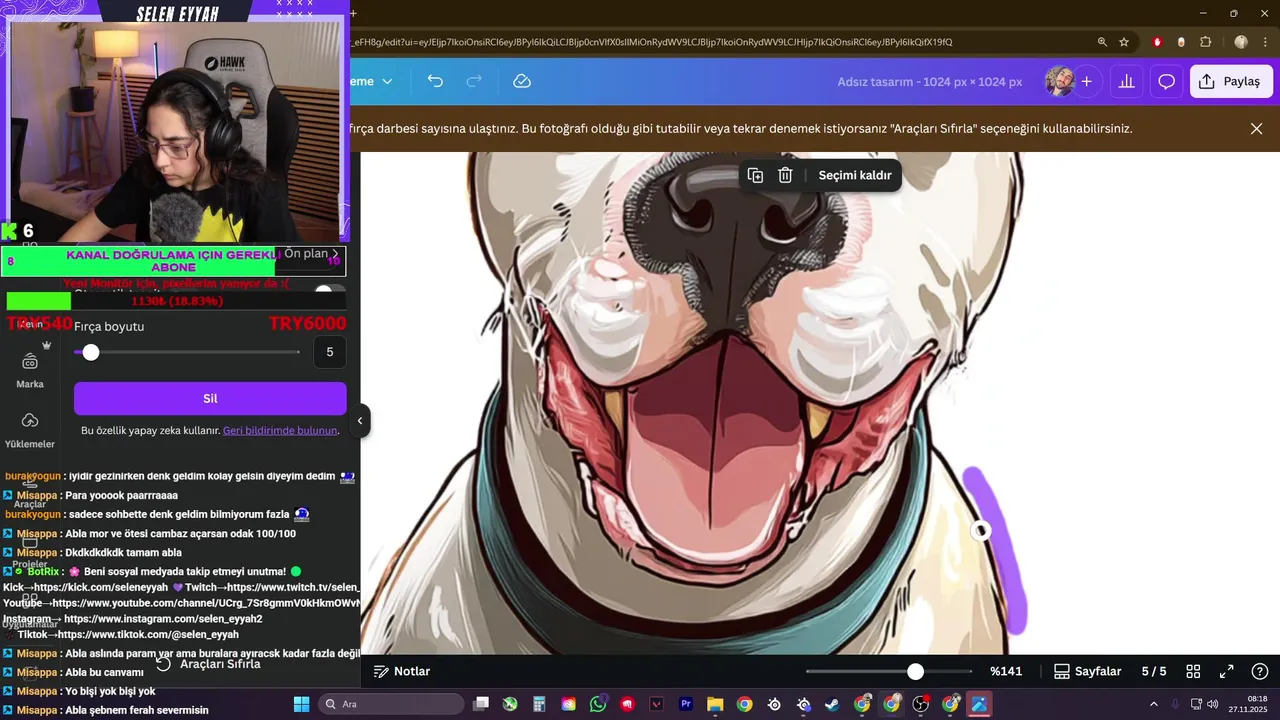The width and height of the screenshot is (1280, 720).
Task: Open the browser extensions puzzle icon
Action: click(x=1205, y=42)
